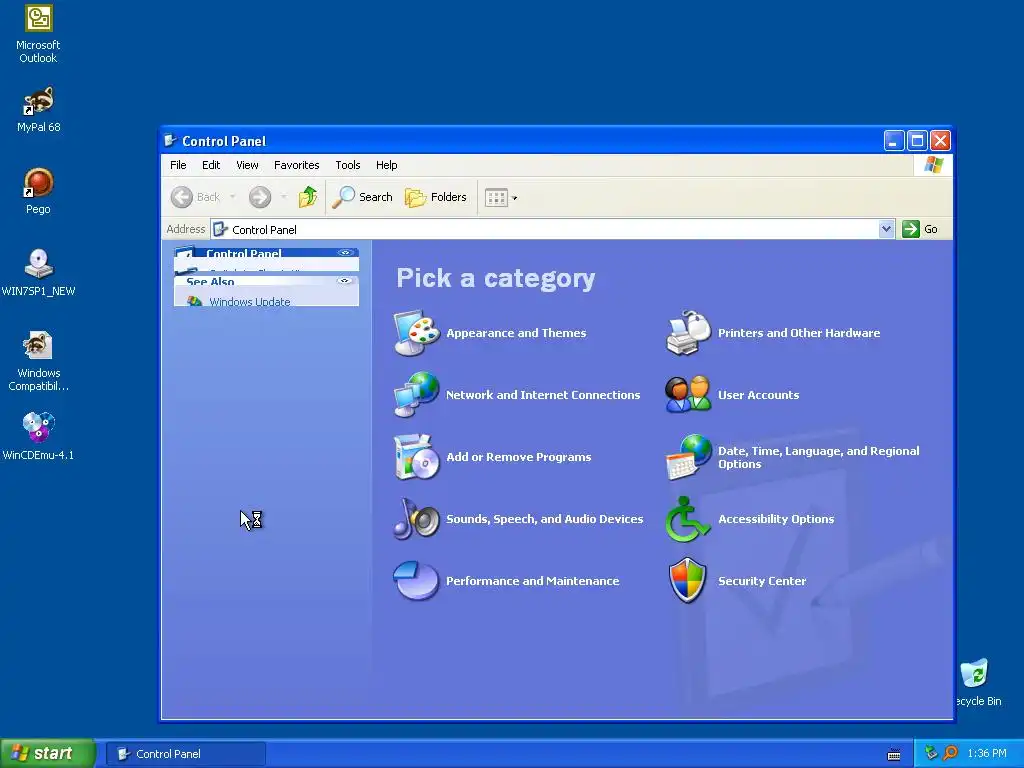Click the Accessibility Options wheelchair icon
This screenshot has height=768, width=1024.
pos(687,519)
